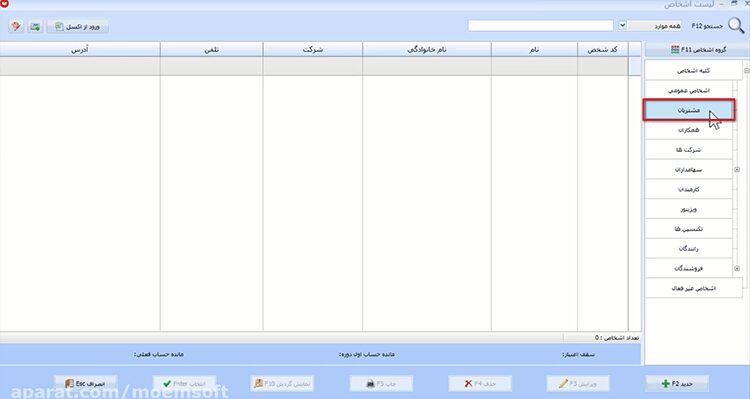Image resolution: width=750 pixels, height=399 pixels.
Task: Select اشخاص غیر فعال group
Action: pyautogui.click(x=694, y=288)
